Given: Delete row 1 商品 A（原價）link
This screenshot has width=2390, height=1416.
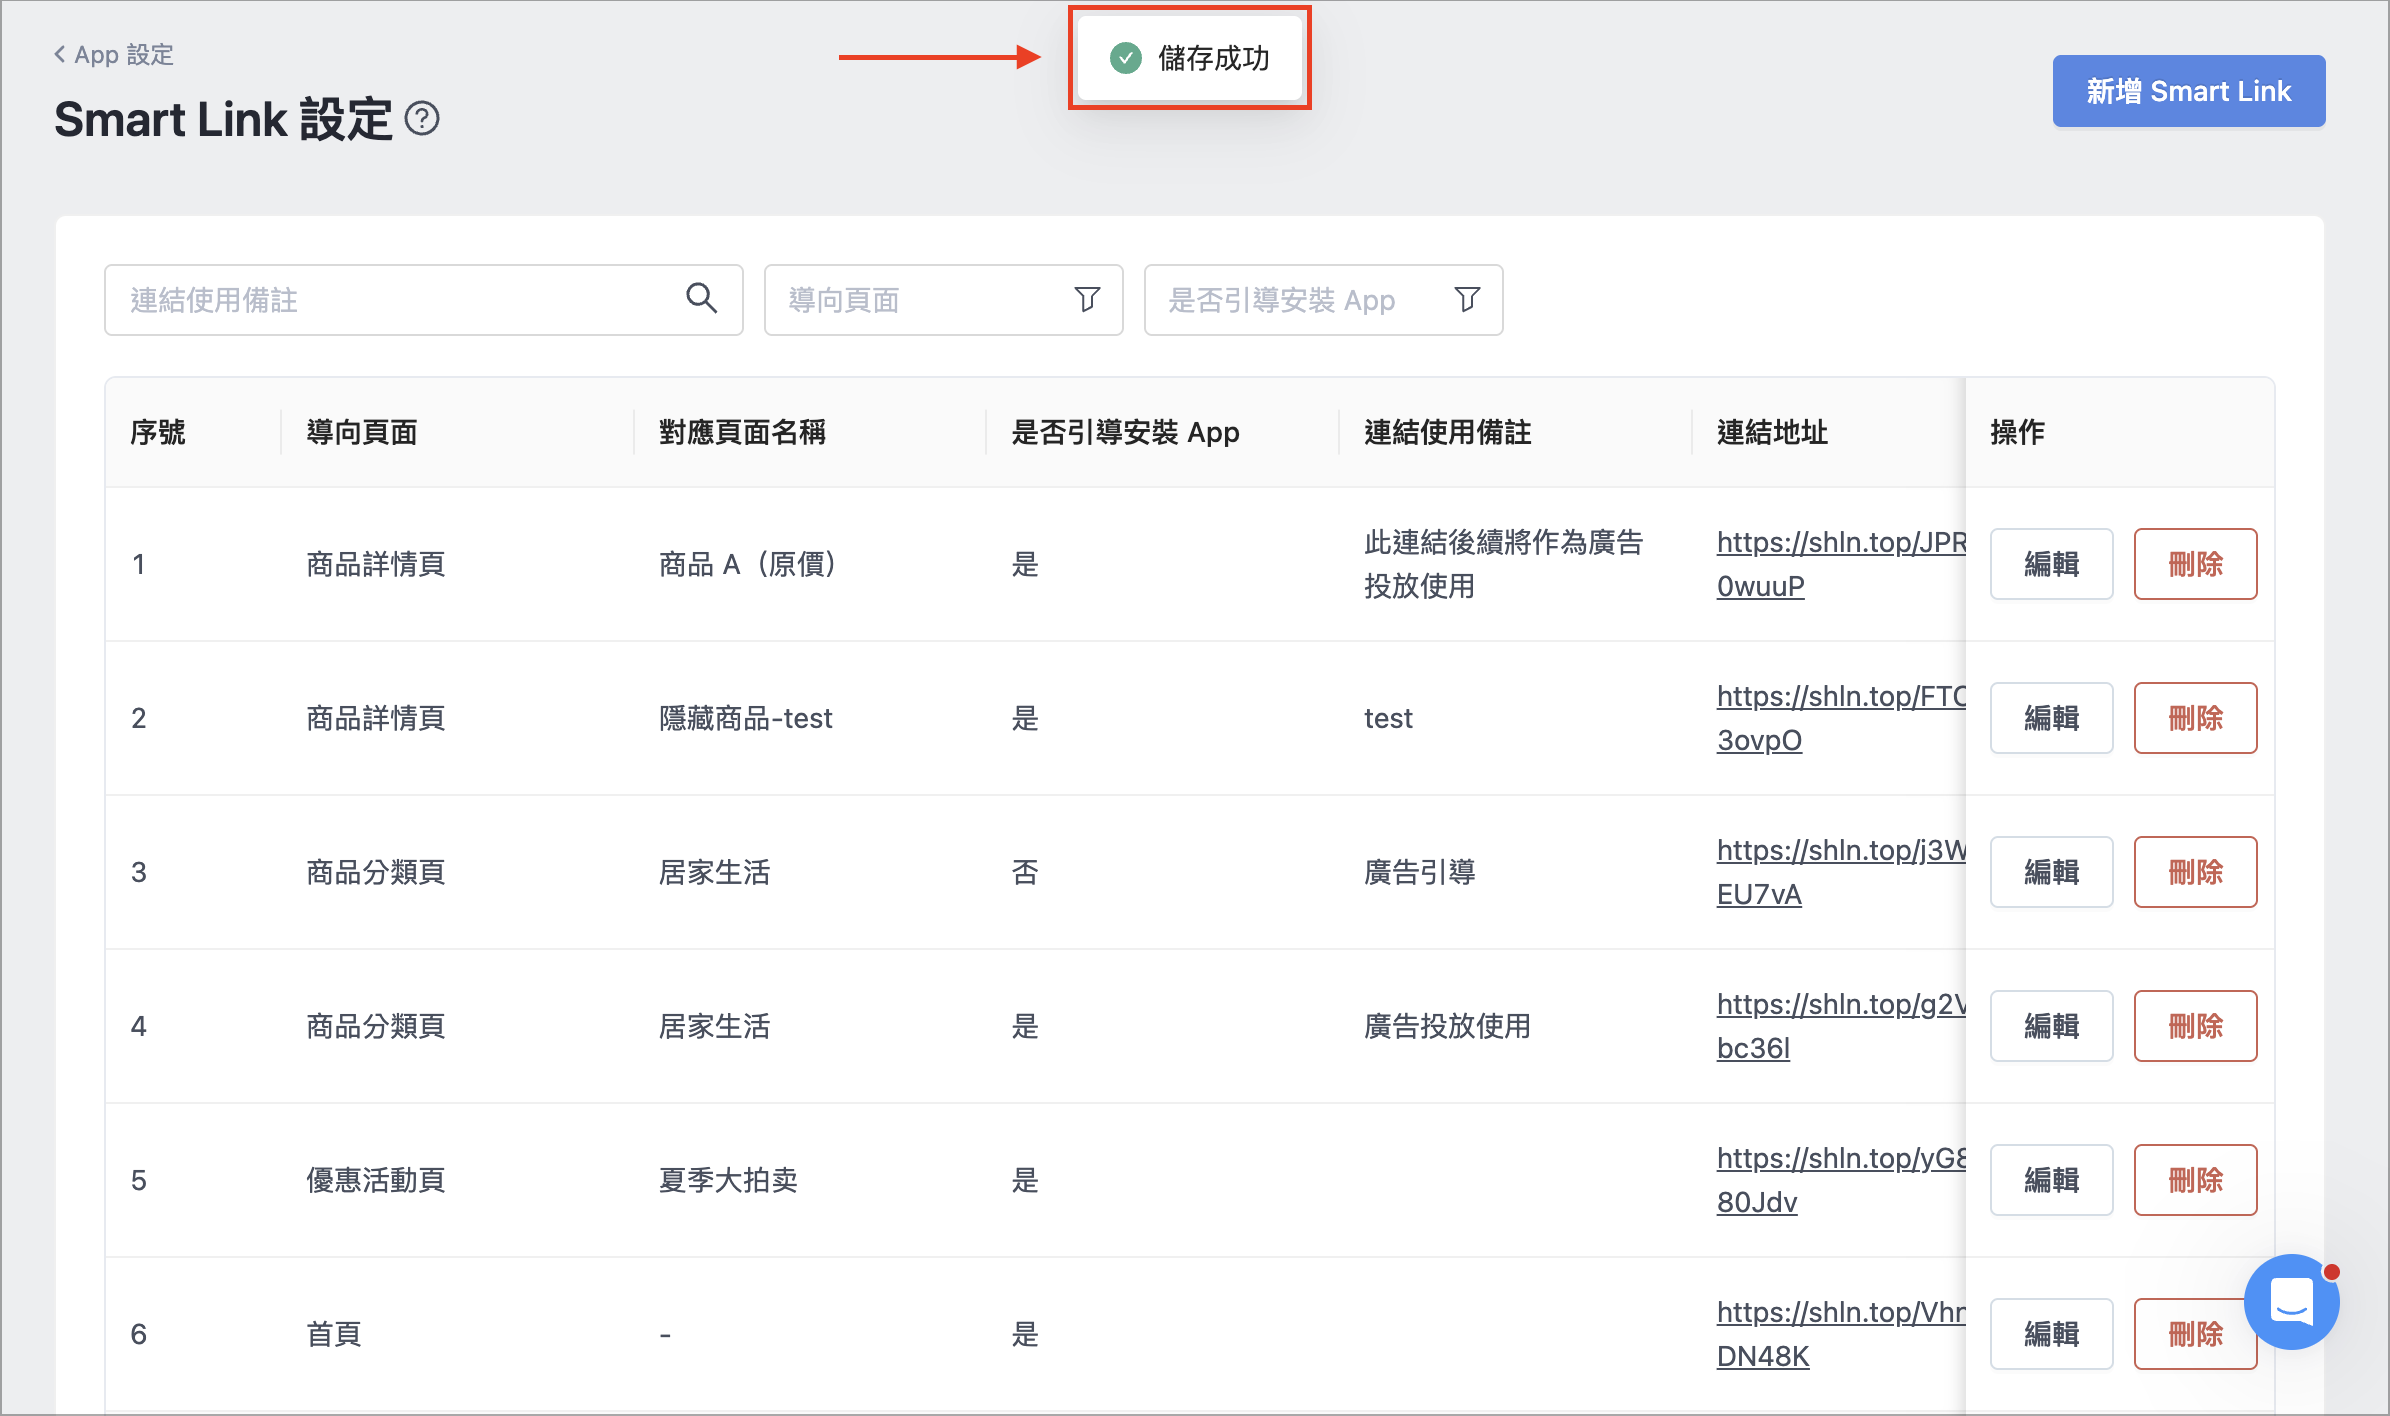Looking at the screenshot, I should [2195, 564].
